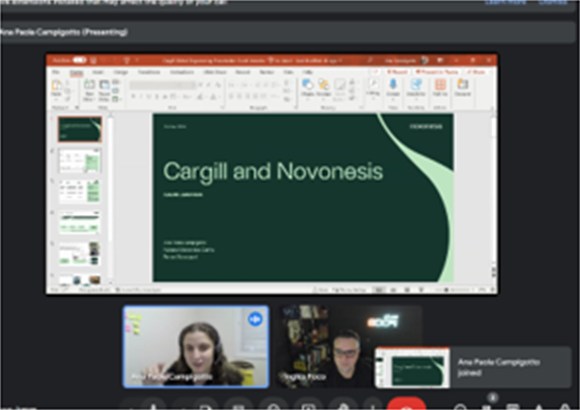Screen dimensions: 580x410
Task: Click the Present in Teams button
Action: click(437, 72)
